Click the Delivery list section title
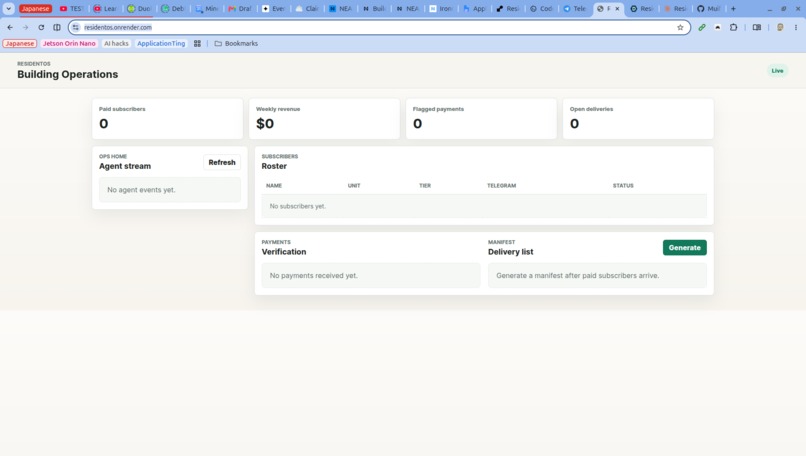The image size is (806, 456). click(510, 252)
